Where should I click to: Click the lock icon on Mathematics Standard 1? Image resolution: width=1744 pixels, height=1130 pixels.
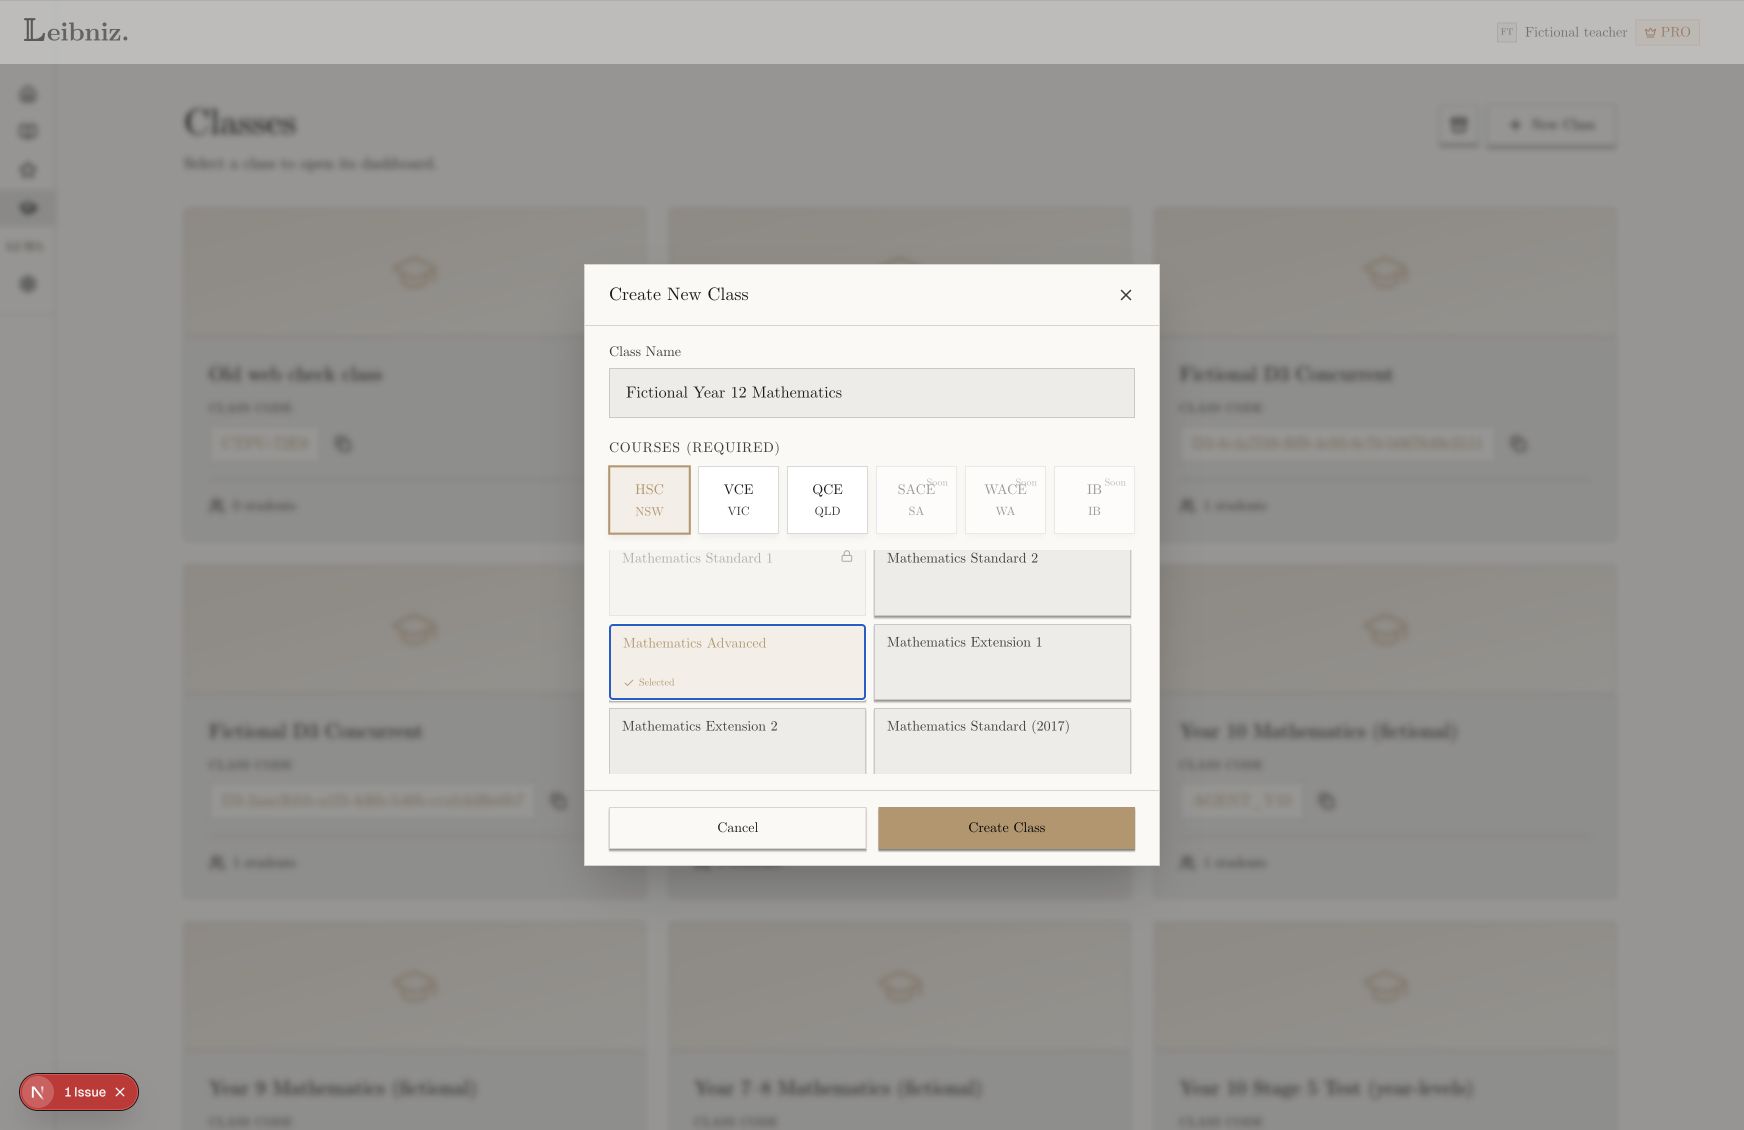[x=846, y=556]
